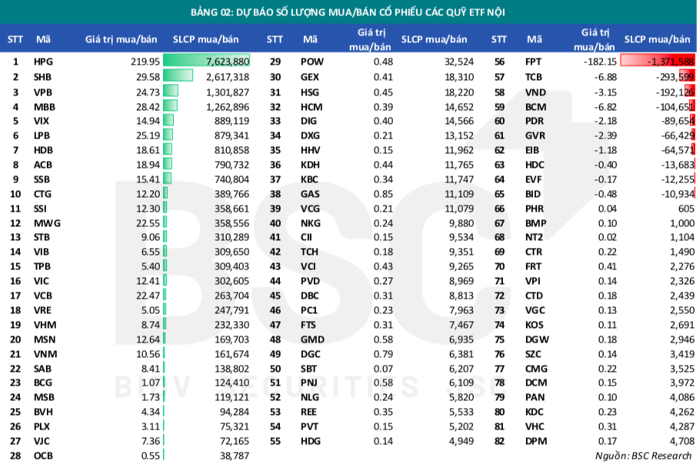The image size is (700, 468).
Task: Click the BẢNG 02 table title heading
Action: (x=349, y=12)
